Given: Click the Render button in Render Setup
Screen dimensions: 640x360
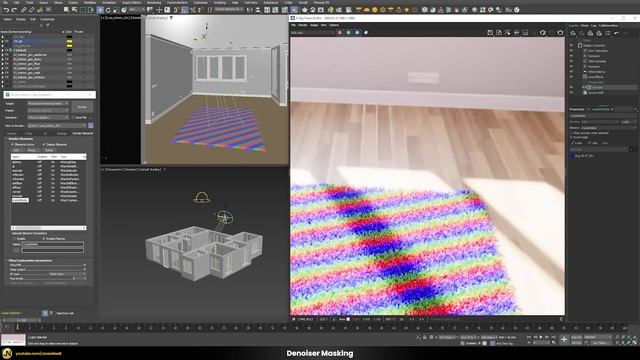Looking at the screenshot, I should tap(82, 107).
